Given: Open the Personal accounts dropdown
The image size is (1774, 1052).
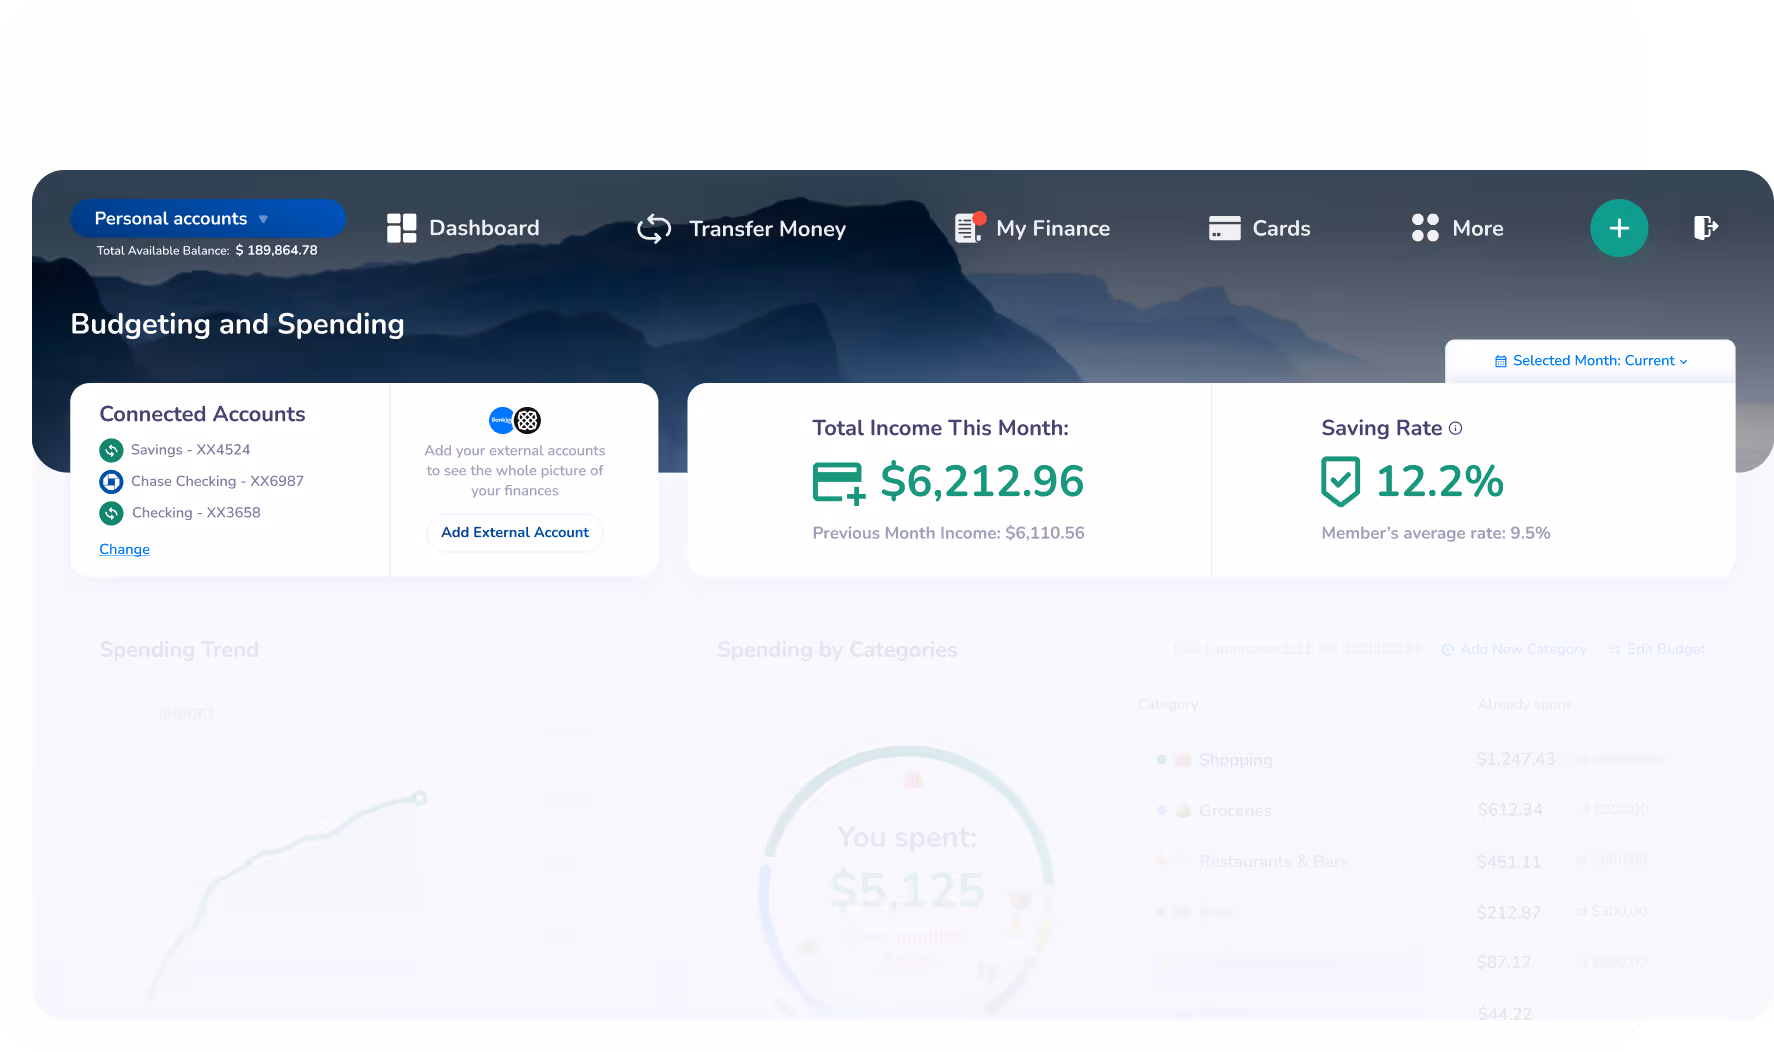Looking at the screenshot, I should coord(207,218).
